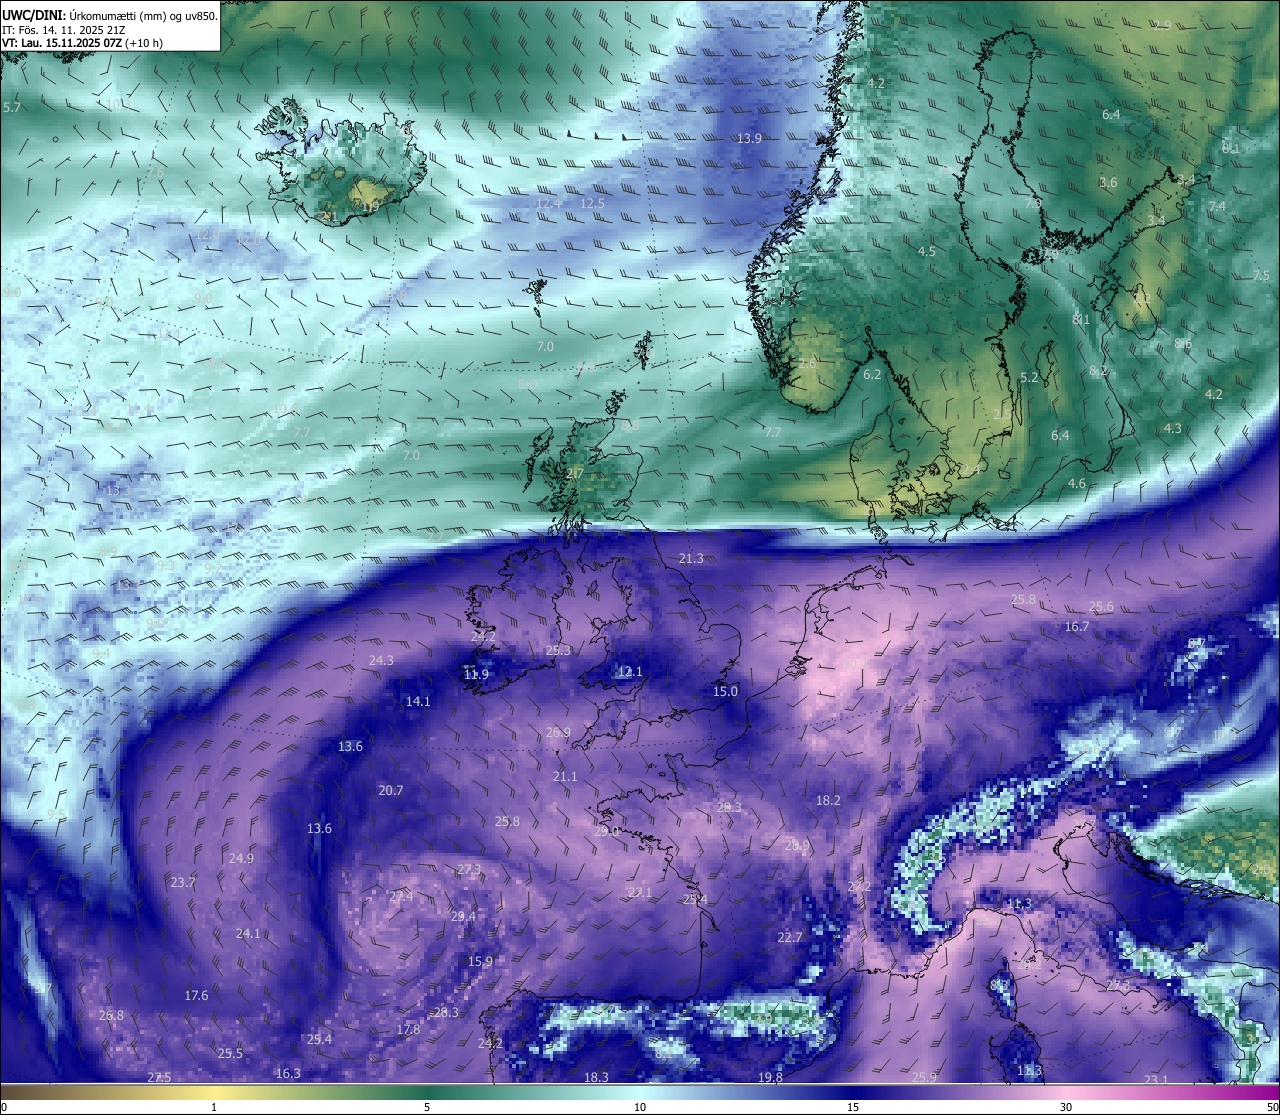
Task: Click the value 12.4 southeast of Iceland
Action: [x=549, y=203]
